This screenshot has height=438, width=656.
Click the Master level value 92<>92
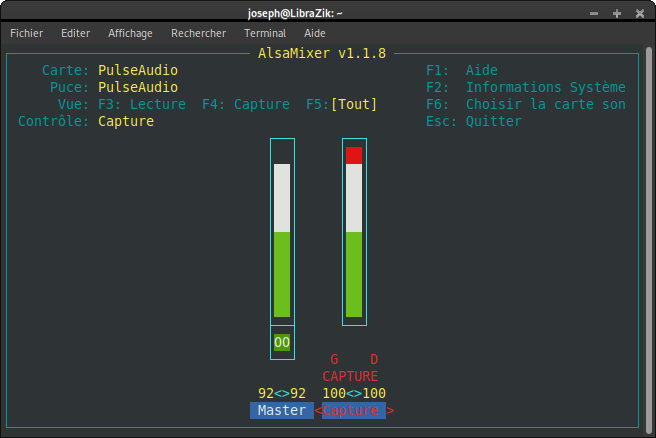[x=282, y=393]
